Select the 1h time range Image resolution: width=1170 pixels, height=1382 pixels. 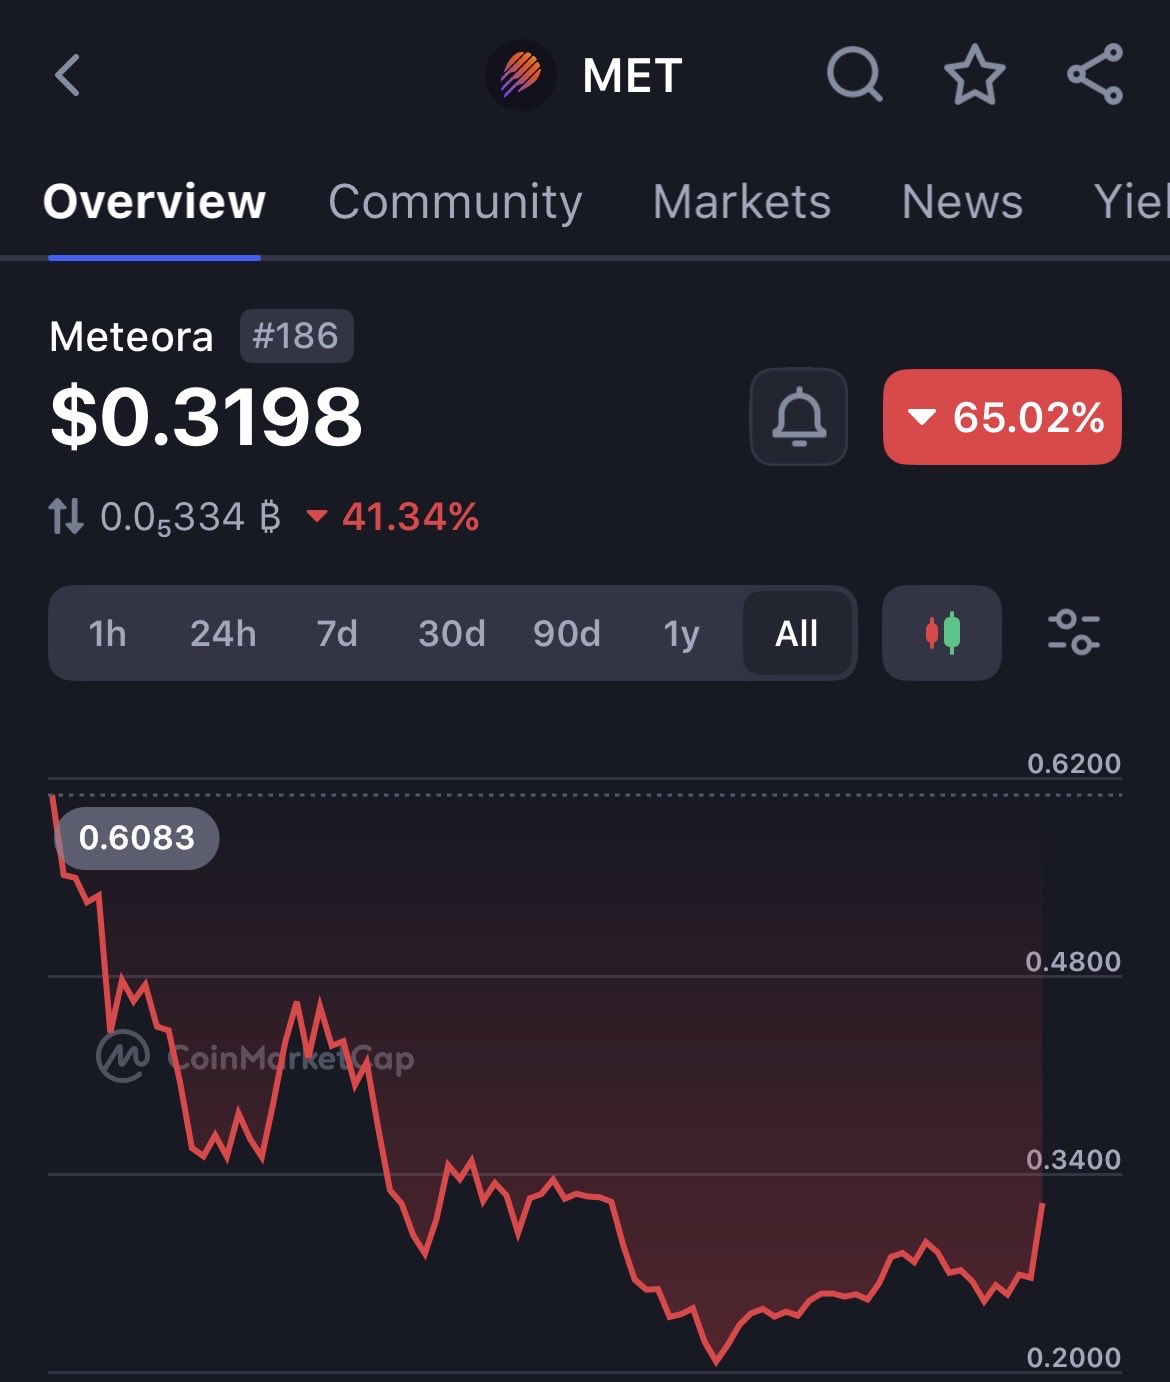coord(107,633)
